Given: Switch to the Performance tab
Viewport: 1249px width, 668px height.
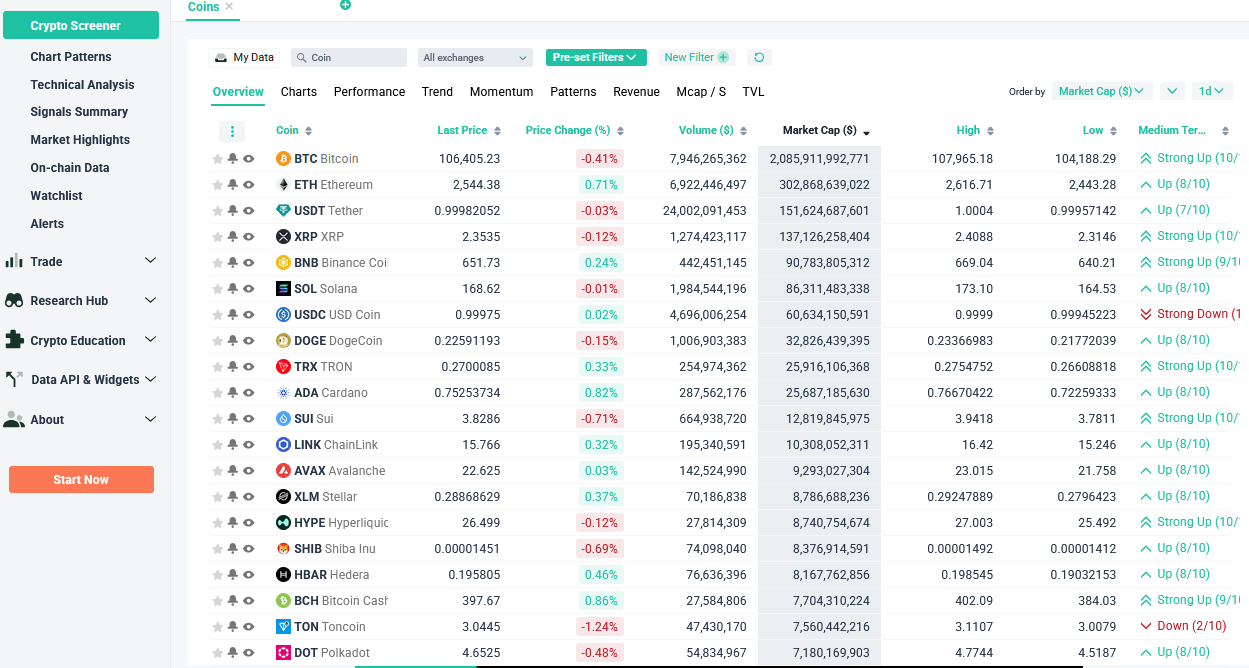Looking at the screenshot, I should [369, 92].
